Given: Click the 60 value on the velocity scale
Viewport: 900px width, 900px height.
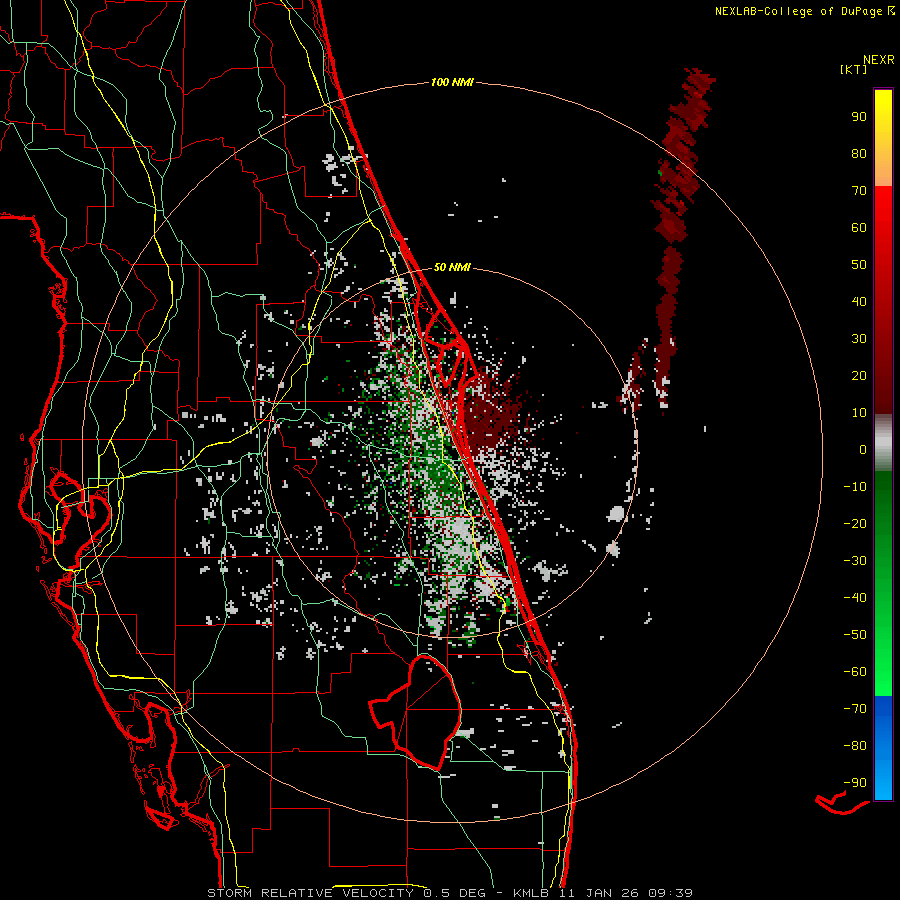Looking at the screenshot, I should click(x=859, y=227).
